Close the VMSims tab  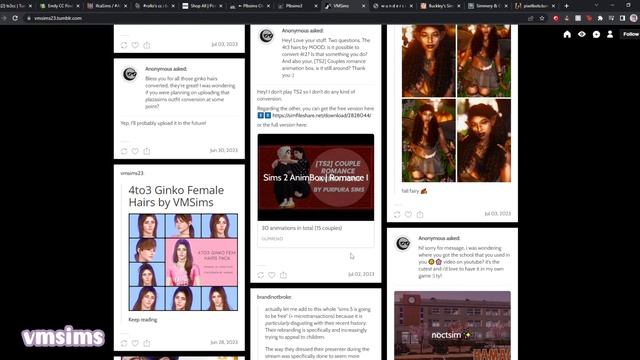364,6
